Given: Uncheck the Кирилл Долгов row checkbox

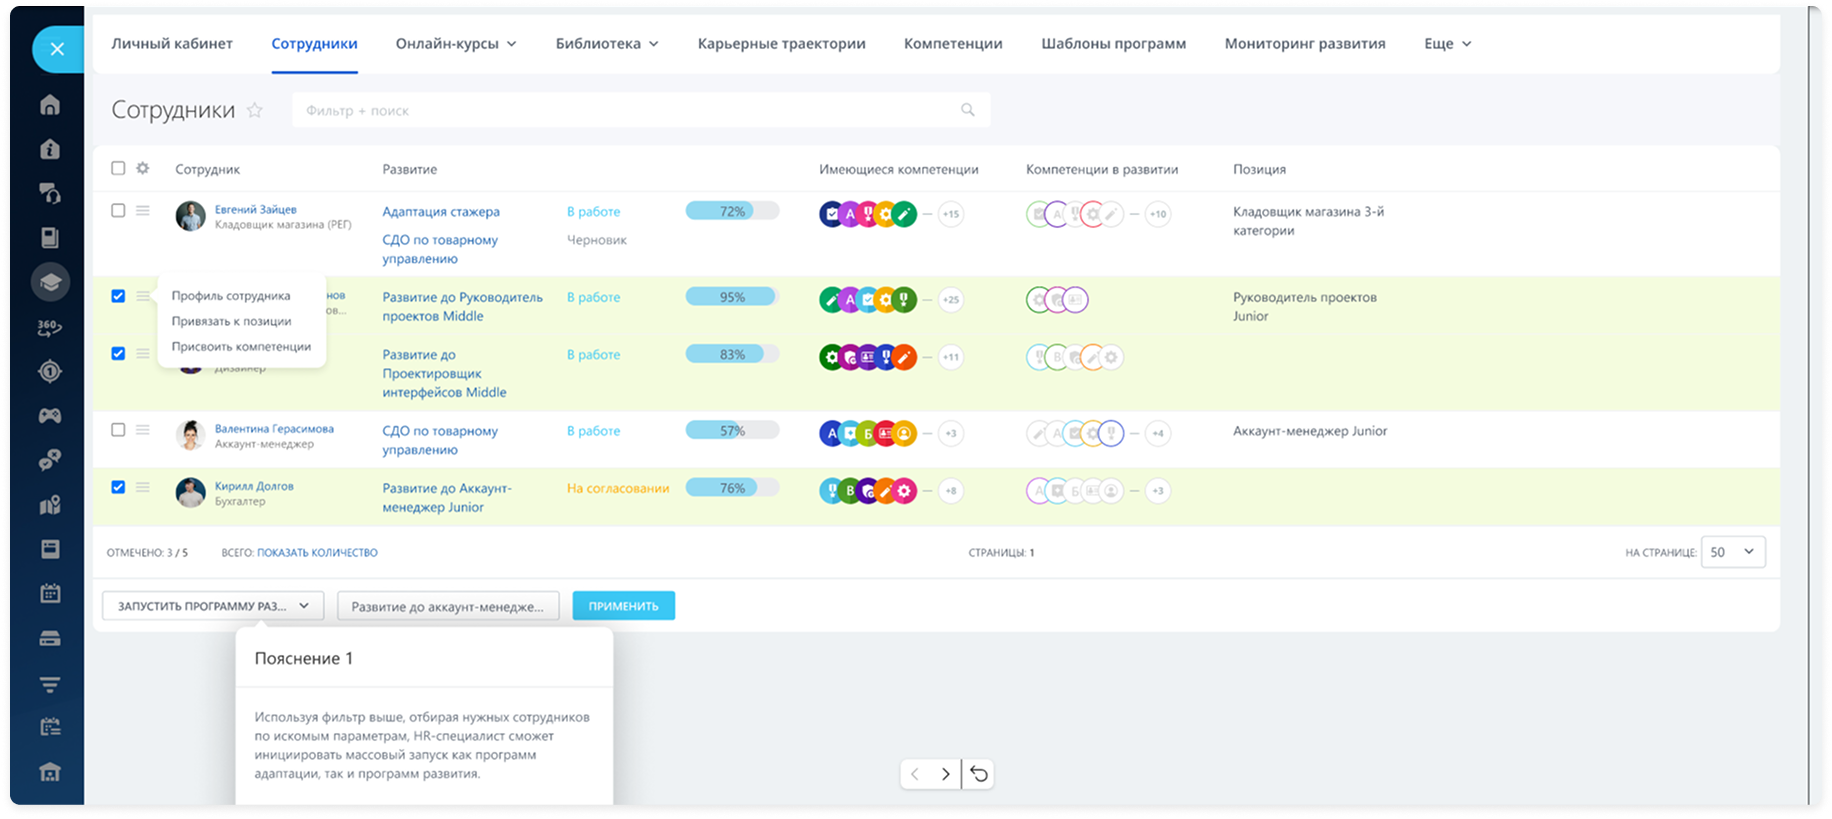Looking at the screenshot, I should coord(118,487).
